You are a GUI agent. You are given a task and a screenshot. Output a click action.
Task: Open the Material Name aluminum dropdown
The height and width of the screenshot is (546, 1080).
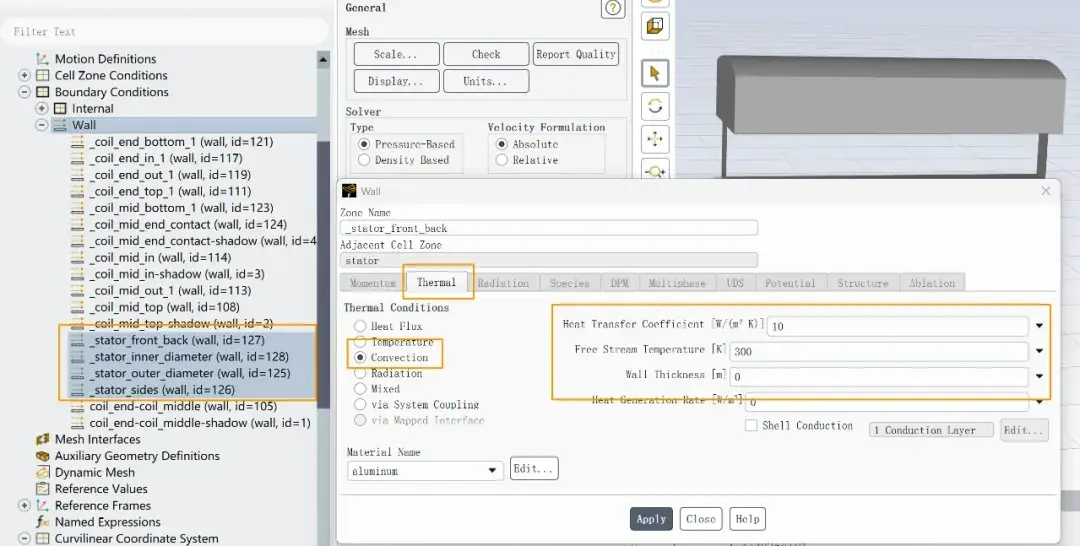pyautogui.click(x=424, y=471)
